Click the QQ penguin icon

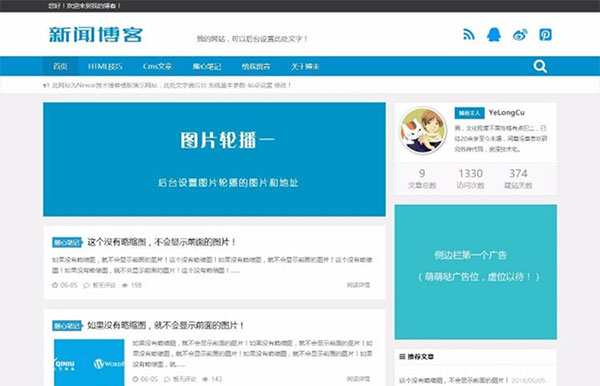pyautogui.click(x=494, y=34)
